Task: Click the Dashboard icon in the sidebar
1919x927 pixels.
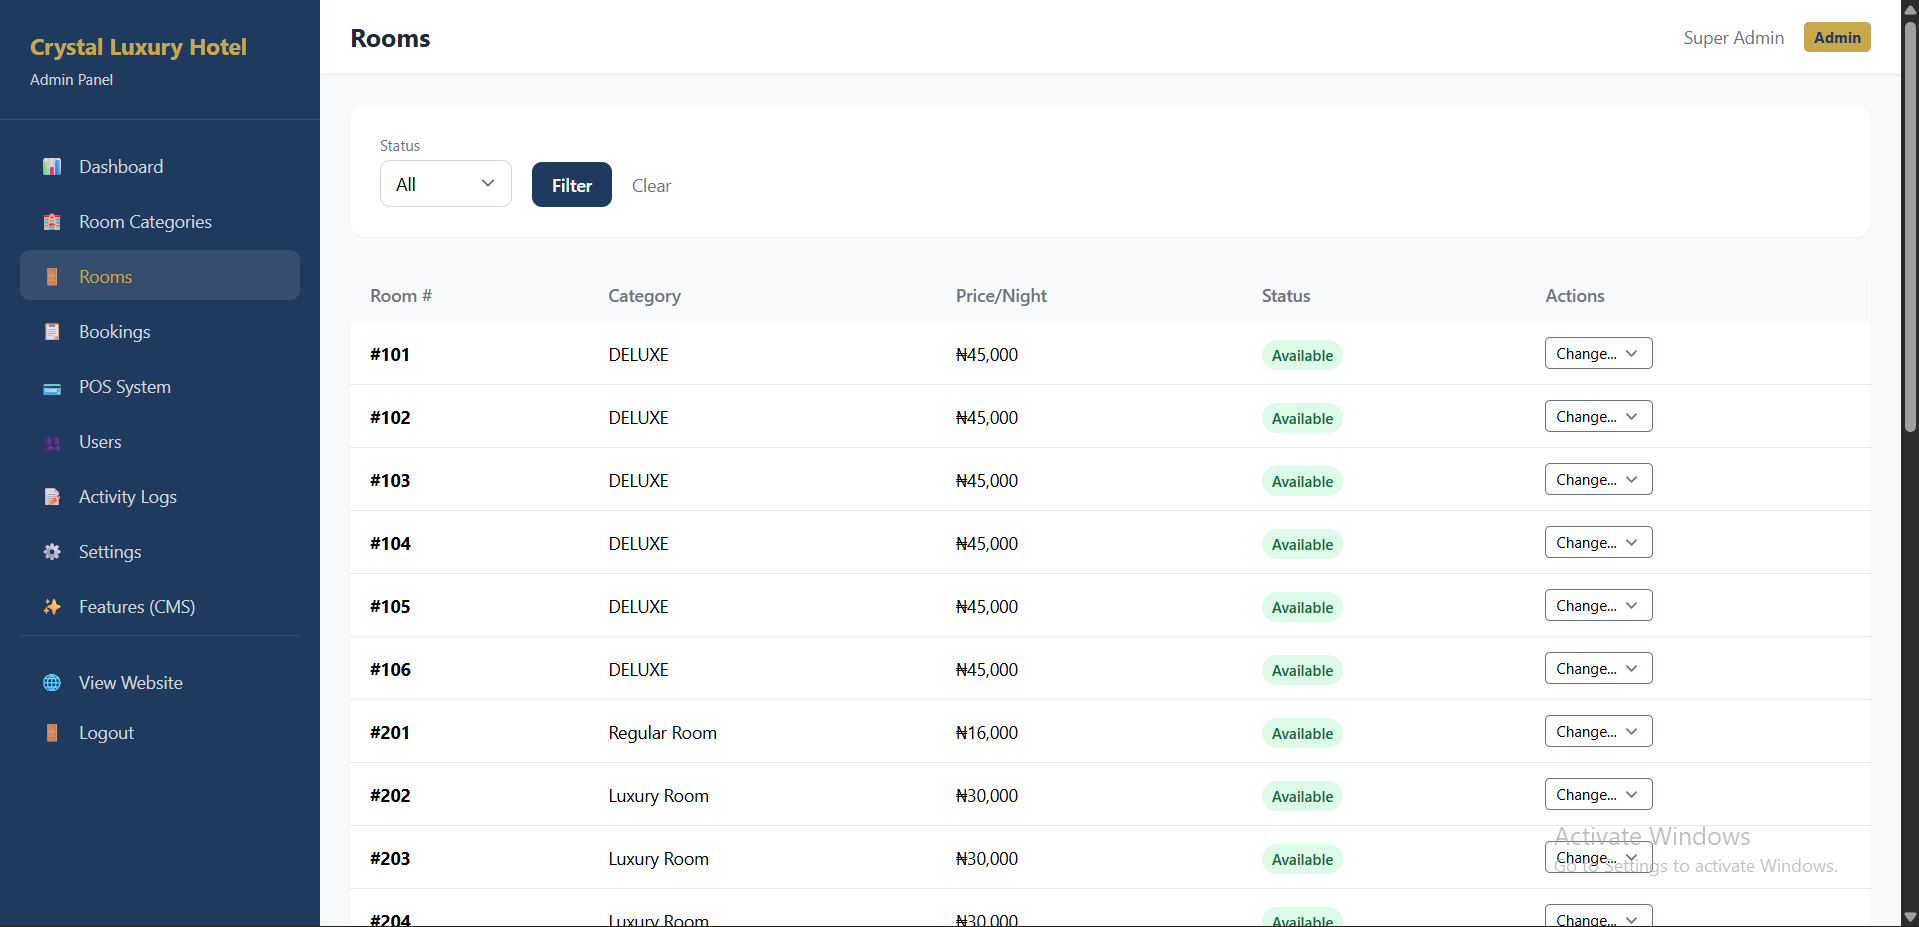Action: point(51,166)
